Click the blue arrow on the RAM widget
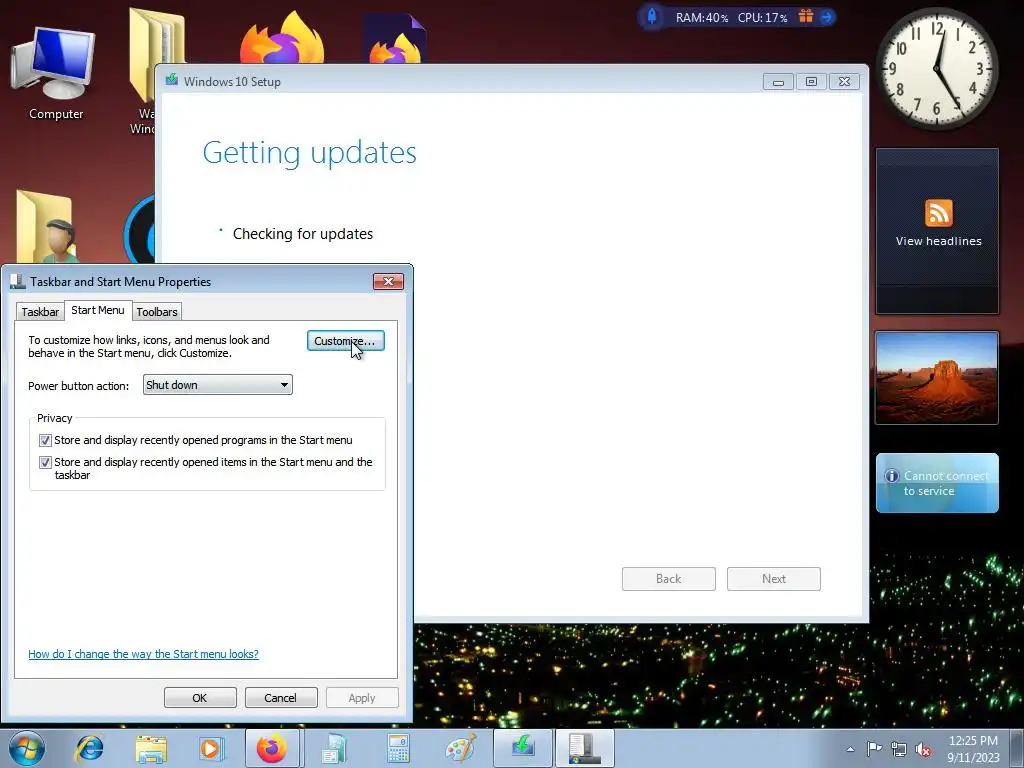The image size is (1024, 768). click(x=827, y=17)
